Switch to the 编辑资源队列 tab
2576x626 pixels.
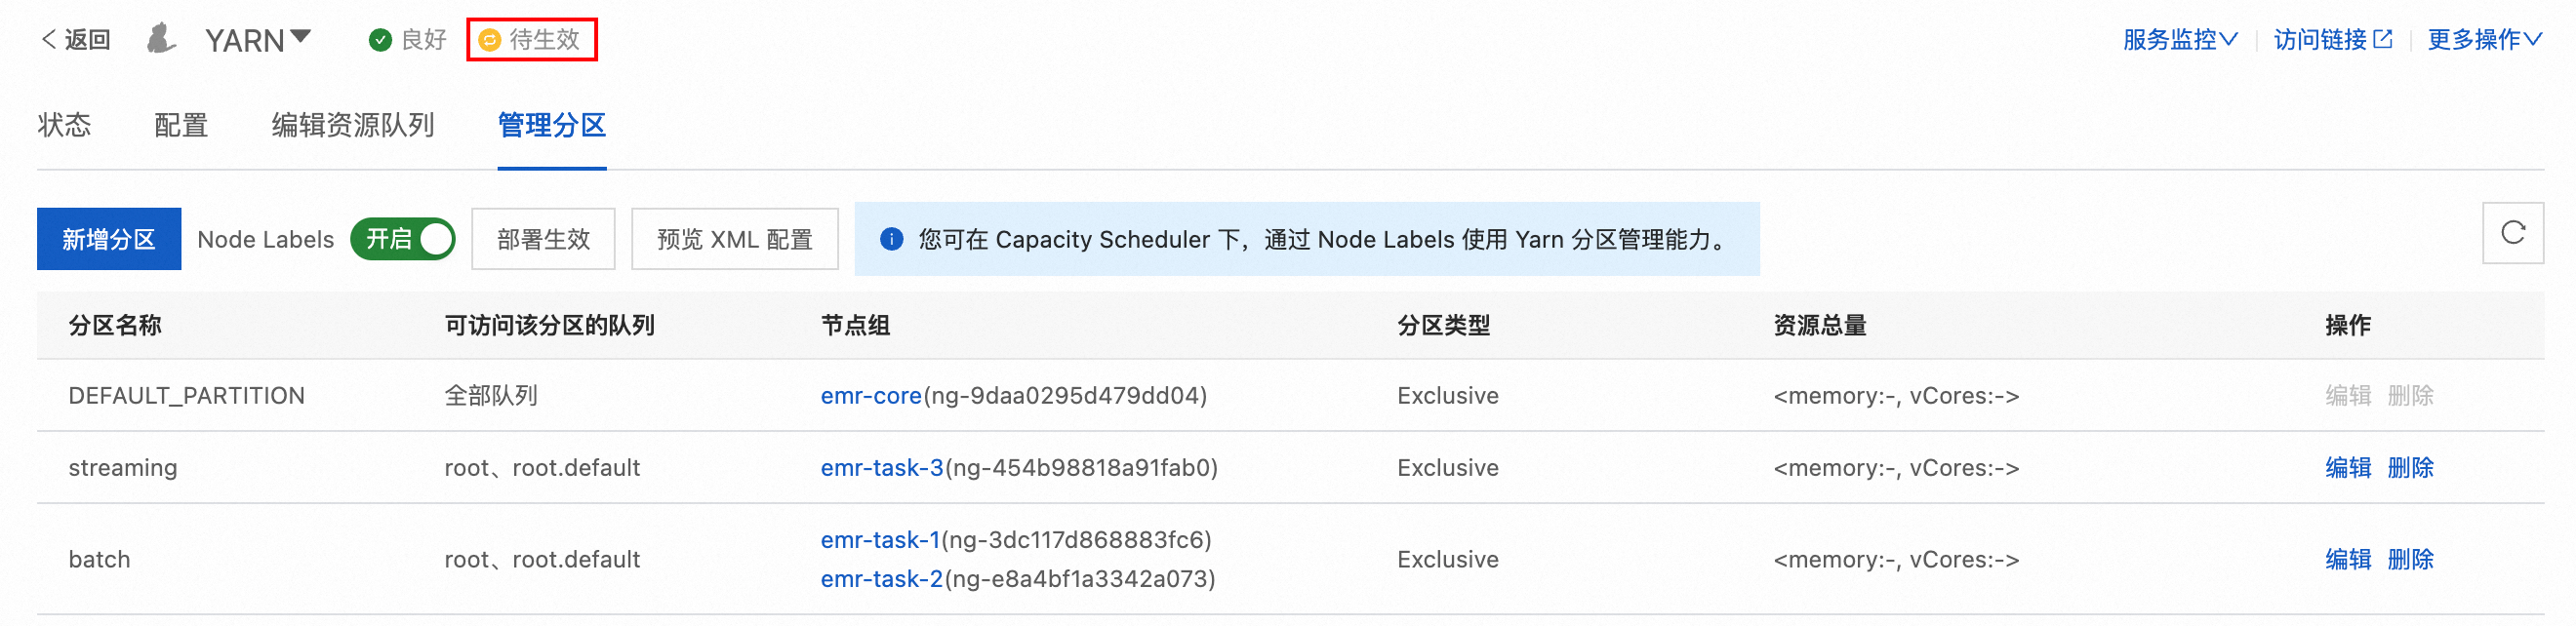coord(353,125)
